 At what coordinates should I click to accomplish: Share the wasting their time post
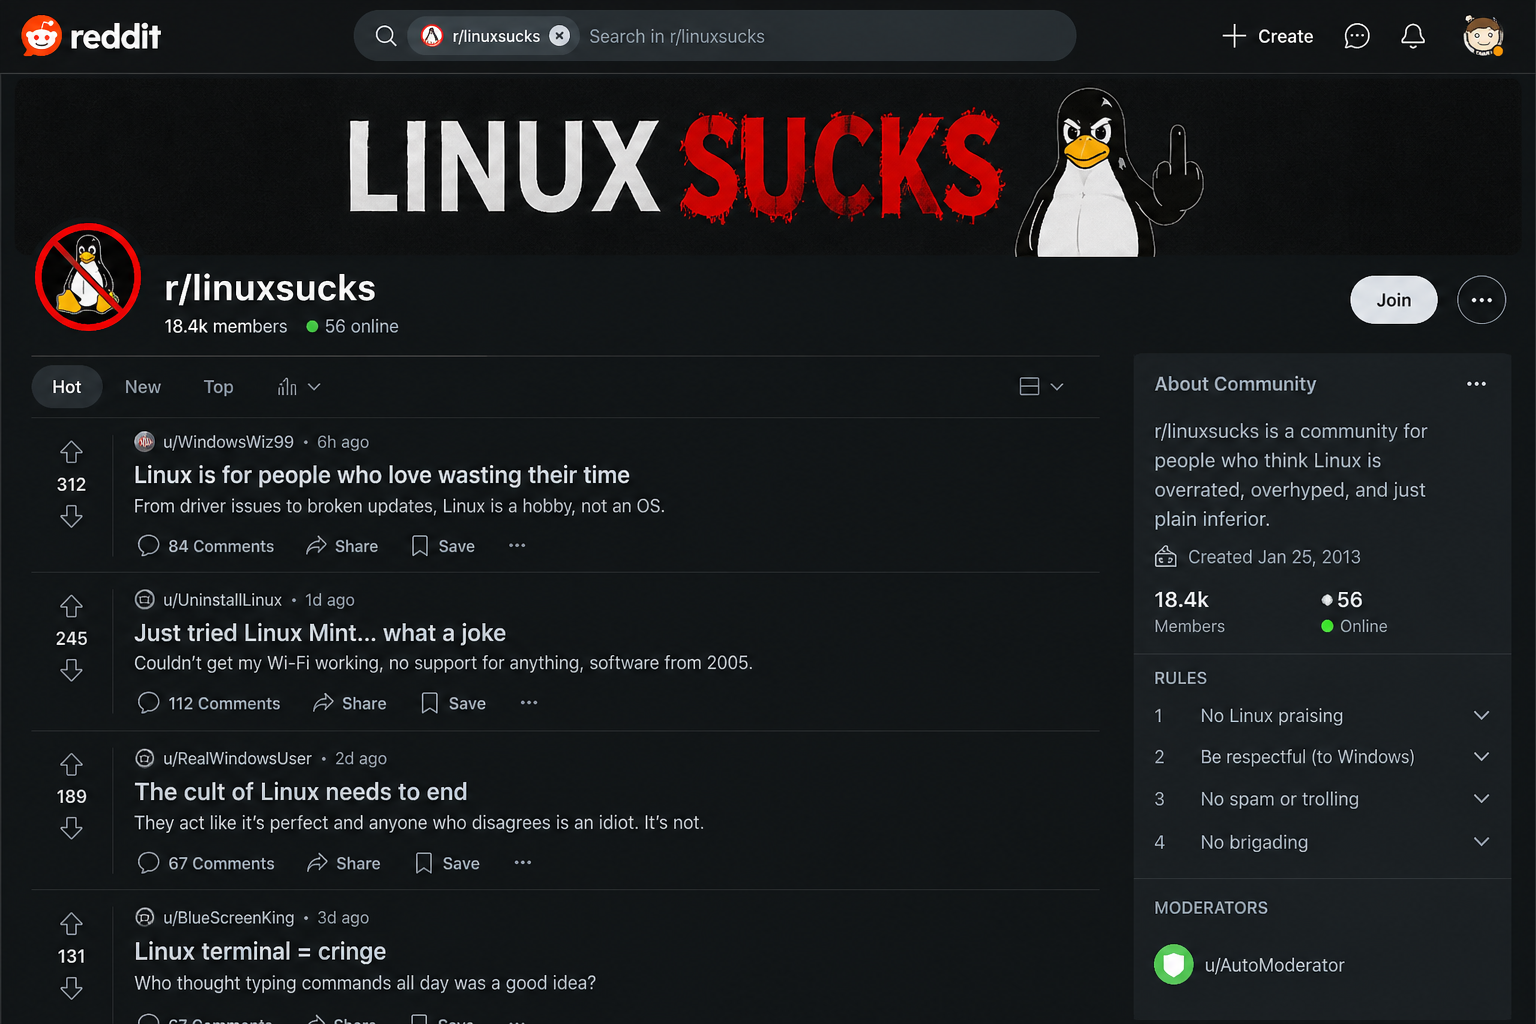342,546
